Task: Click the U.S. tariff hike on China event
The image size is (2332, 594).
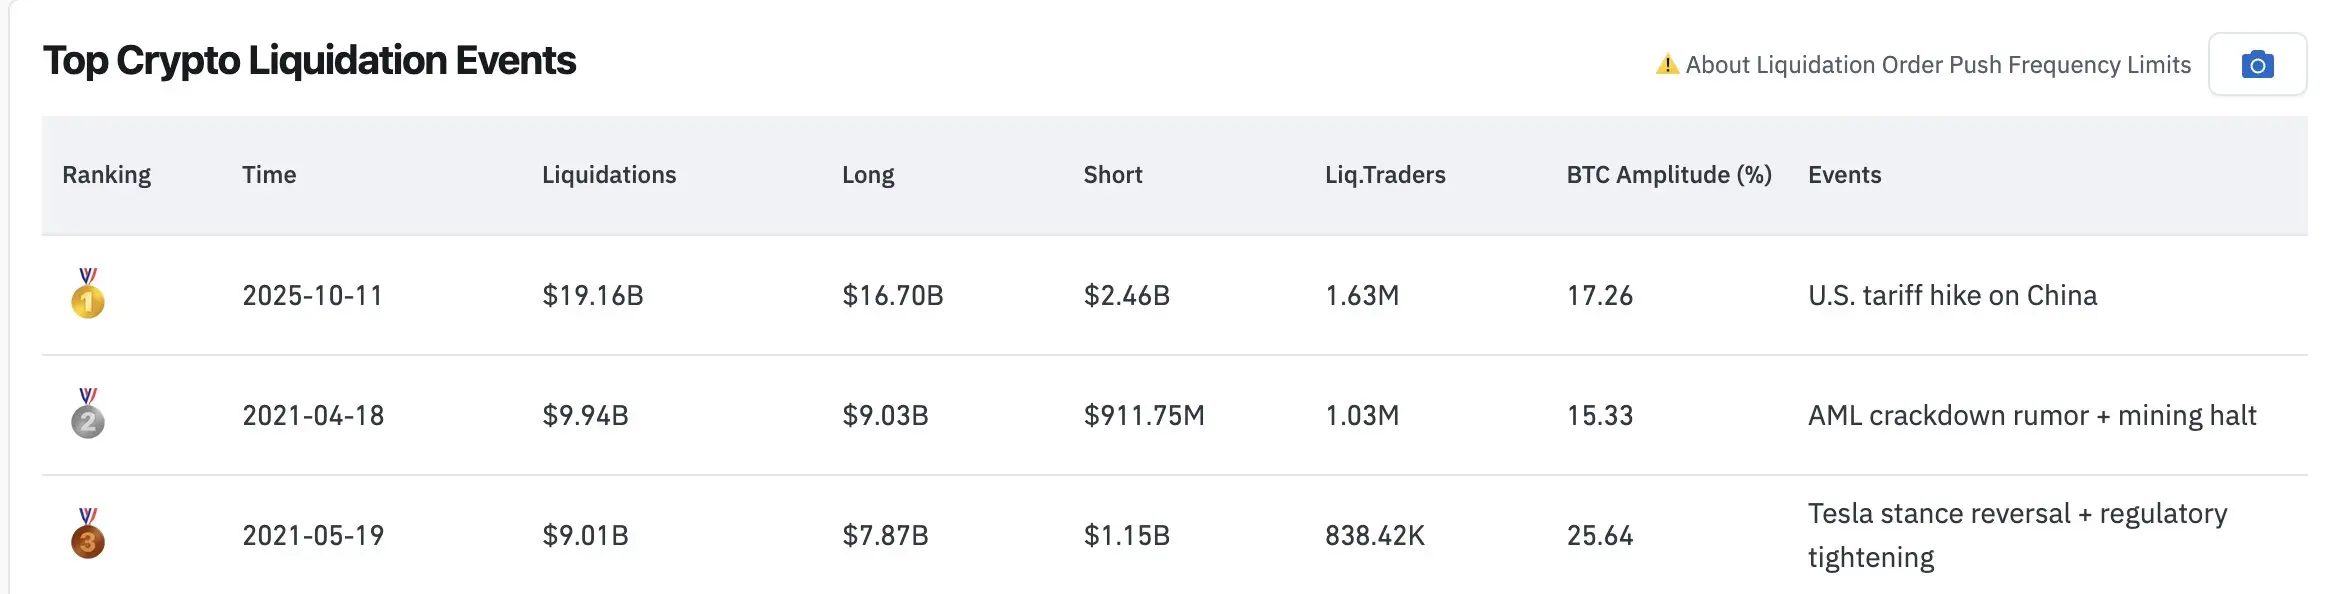Action: point(1953,296)
